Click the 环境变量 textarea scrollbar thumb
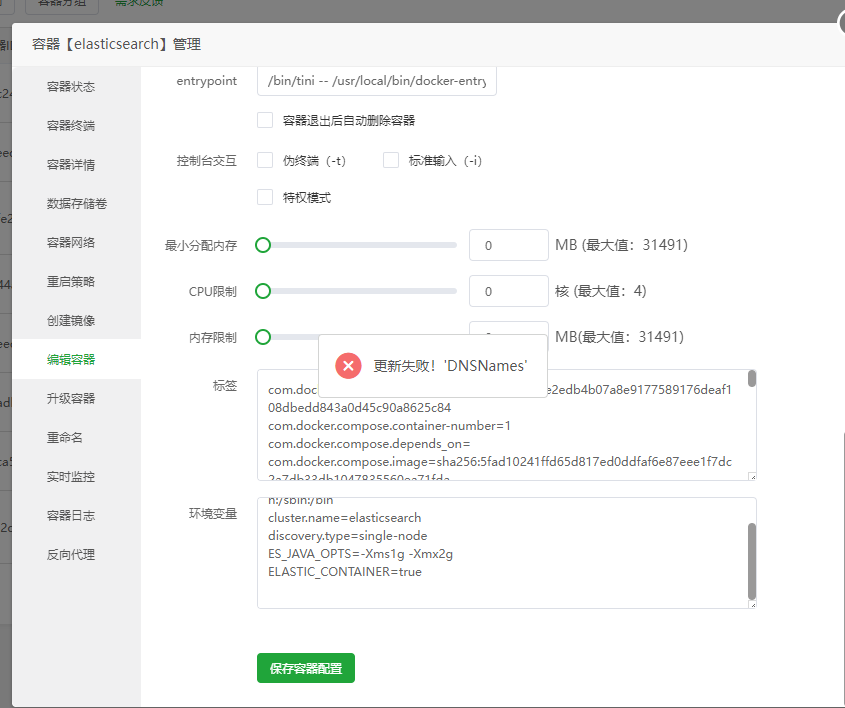 coord(752,561)
